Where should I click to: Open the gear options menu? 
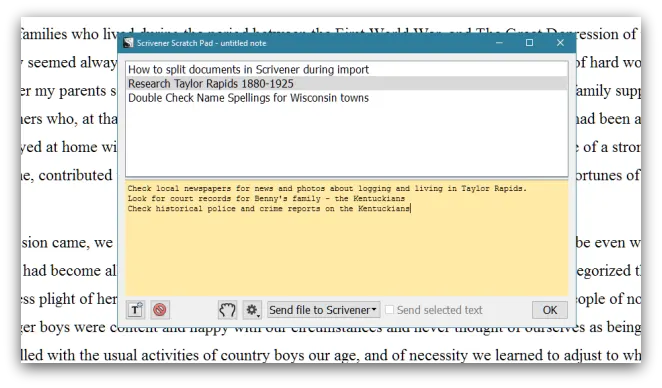point(252,310)
